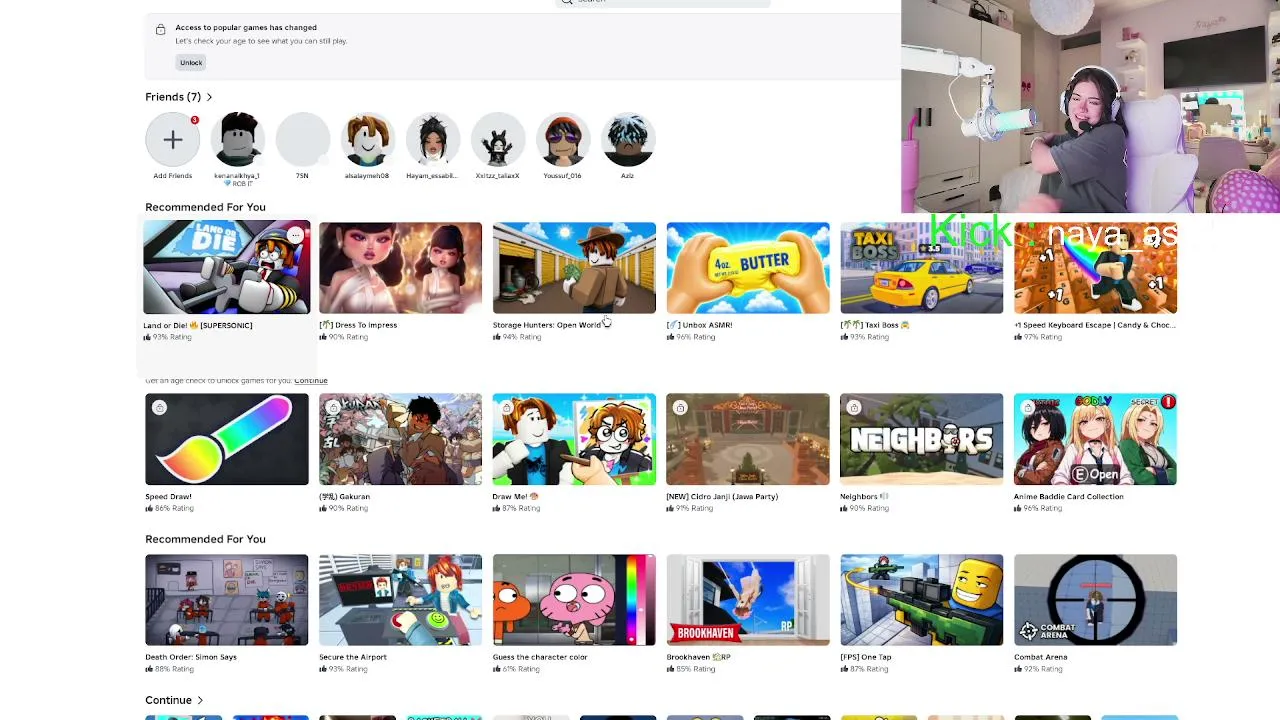Open the +1 Speed Keyboard Escape thumbnail
This screenshot has width=1280, height=720.
click(1095, 268)
